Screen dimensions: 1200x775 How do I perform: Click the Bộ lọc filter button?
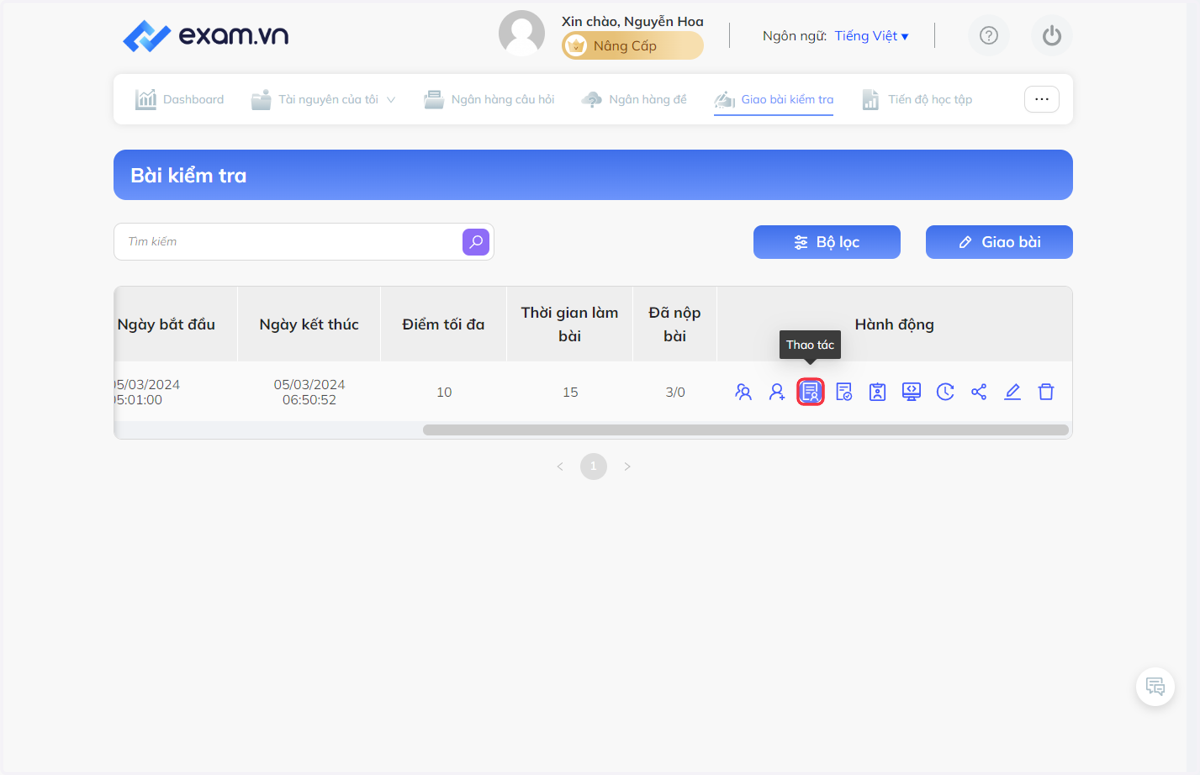827,242
